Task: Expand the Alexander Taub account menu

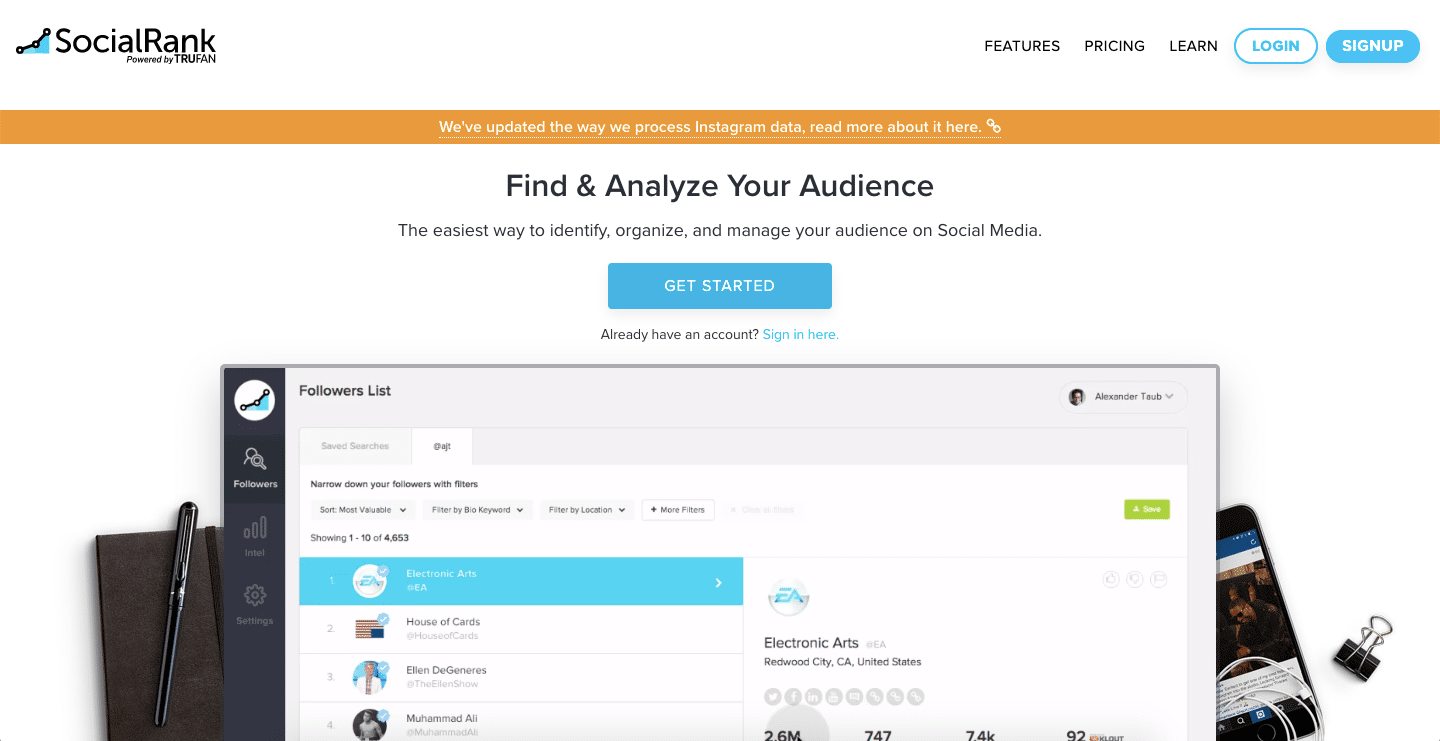Action: point(1123,397)
